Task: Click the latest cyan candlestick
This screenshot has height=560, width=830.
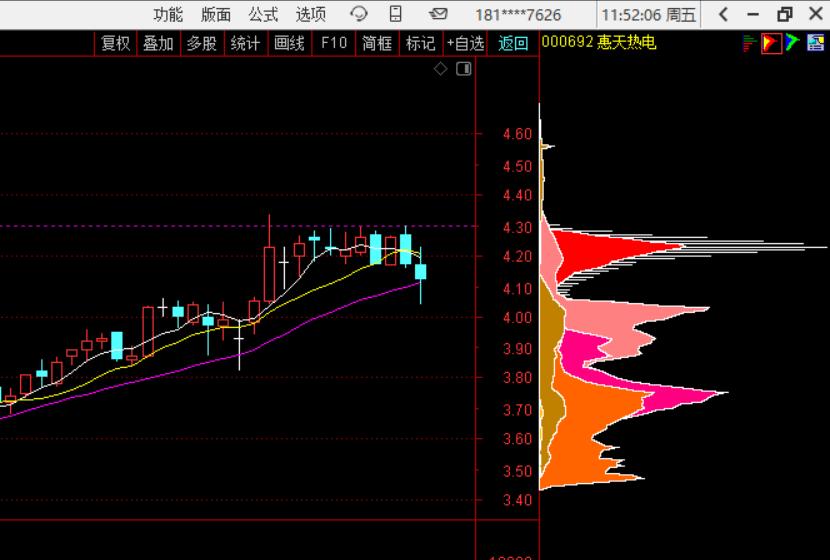Action: click(420, 272)
